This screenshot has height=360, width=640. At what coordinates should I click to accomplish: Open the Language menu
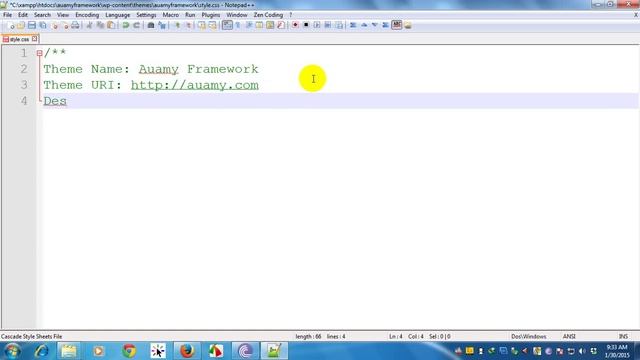118,15
